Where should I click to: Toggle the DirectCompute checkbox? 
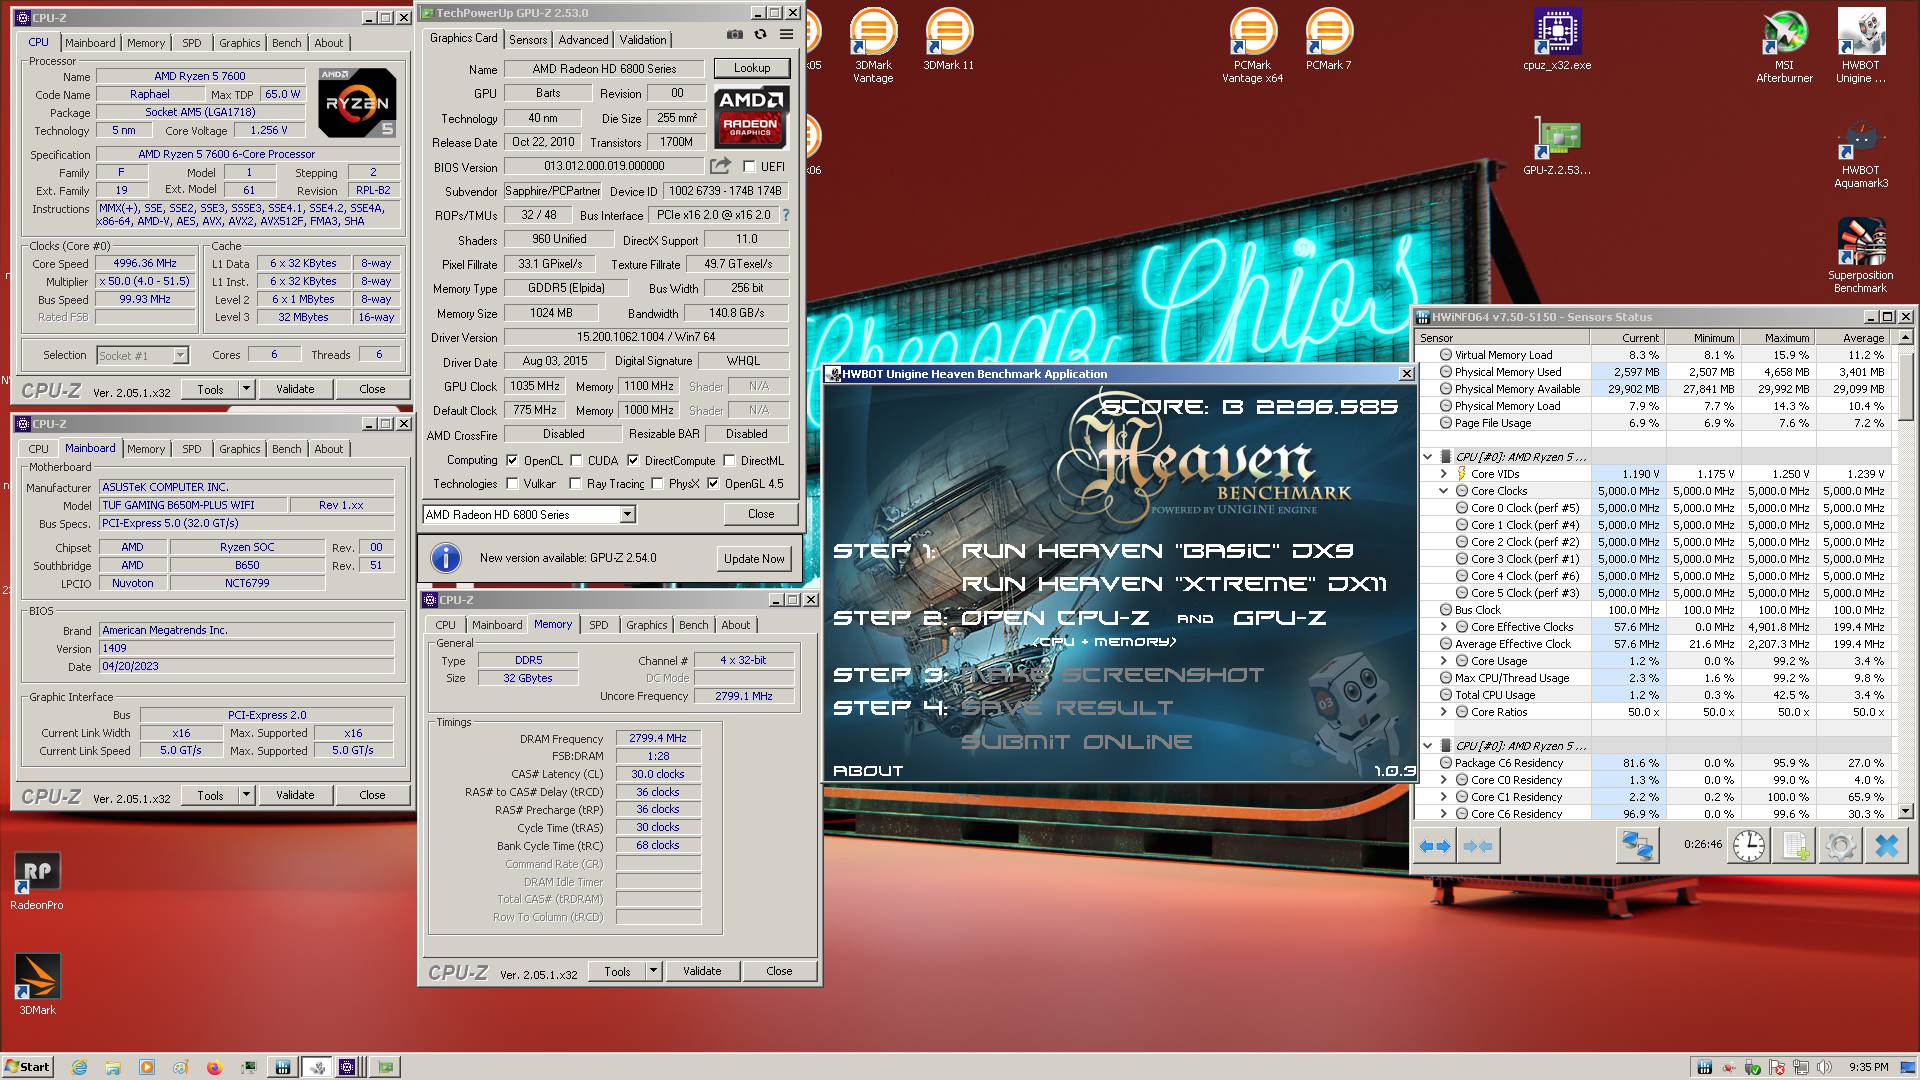click(633, 461)
